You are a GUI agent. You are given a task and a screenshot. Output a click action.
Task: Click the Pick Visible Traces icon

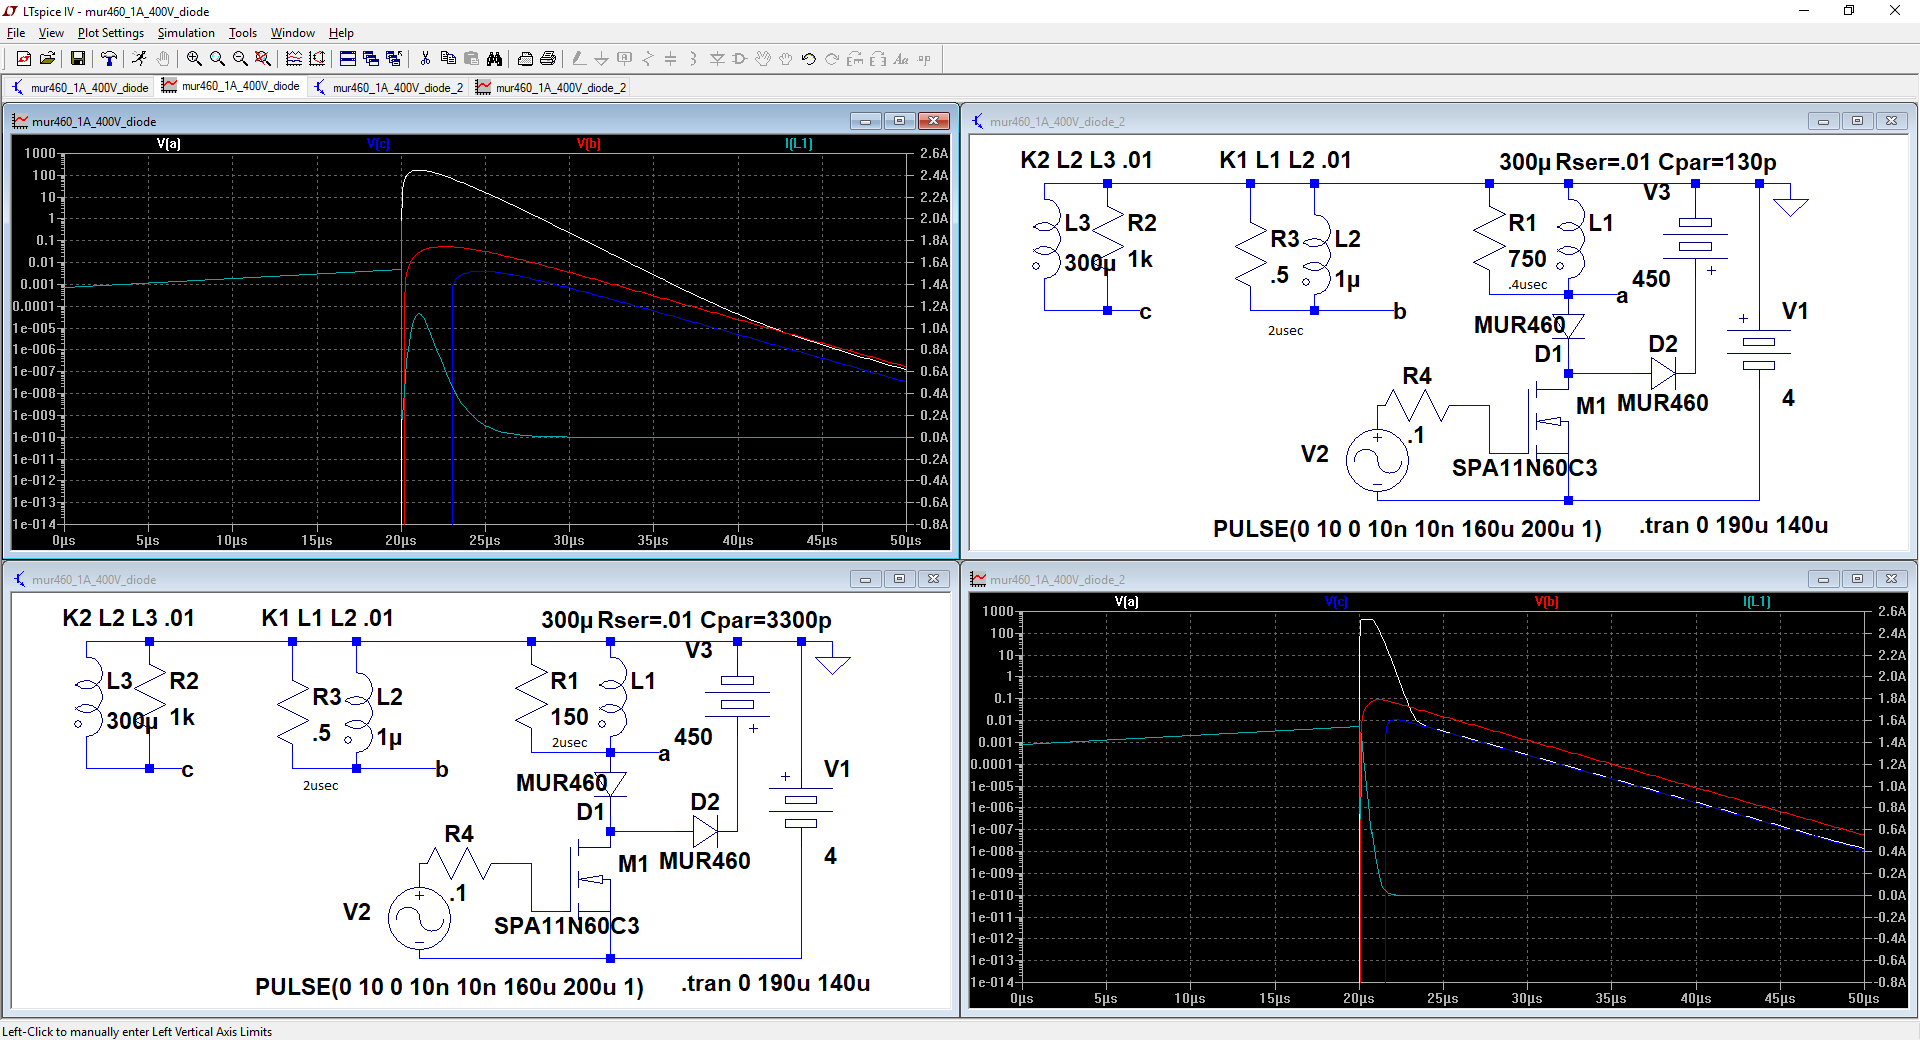294,59
